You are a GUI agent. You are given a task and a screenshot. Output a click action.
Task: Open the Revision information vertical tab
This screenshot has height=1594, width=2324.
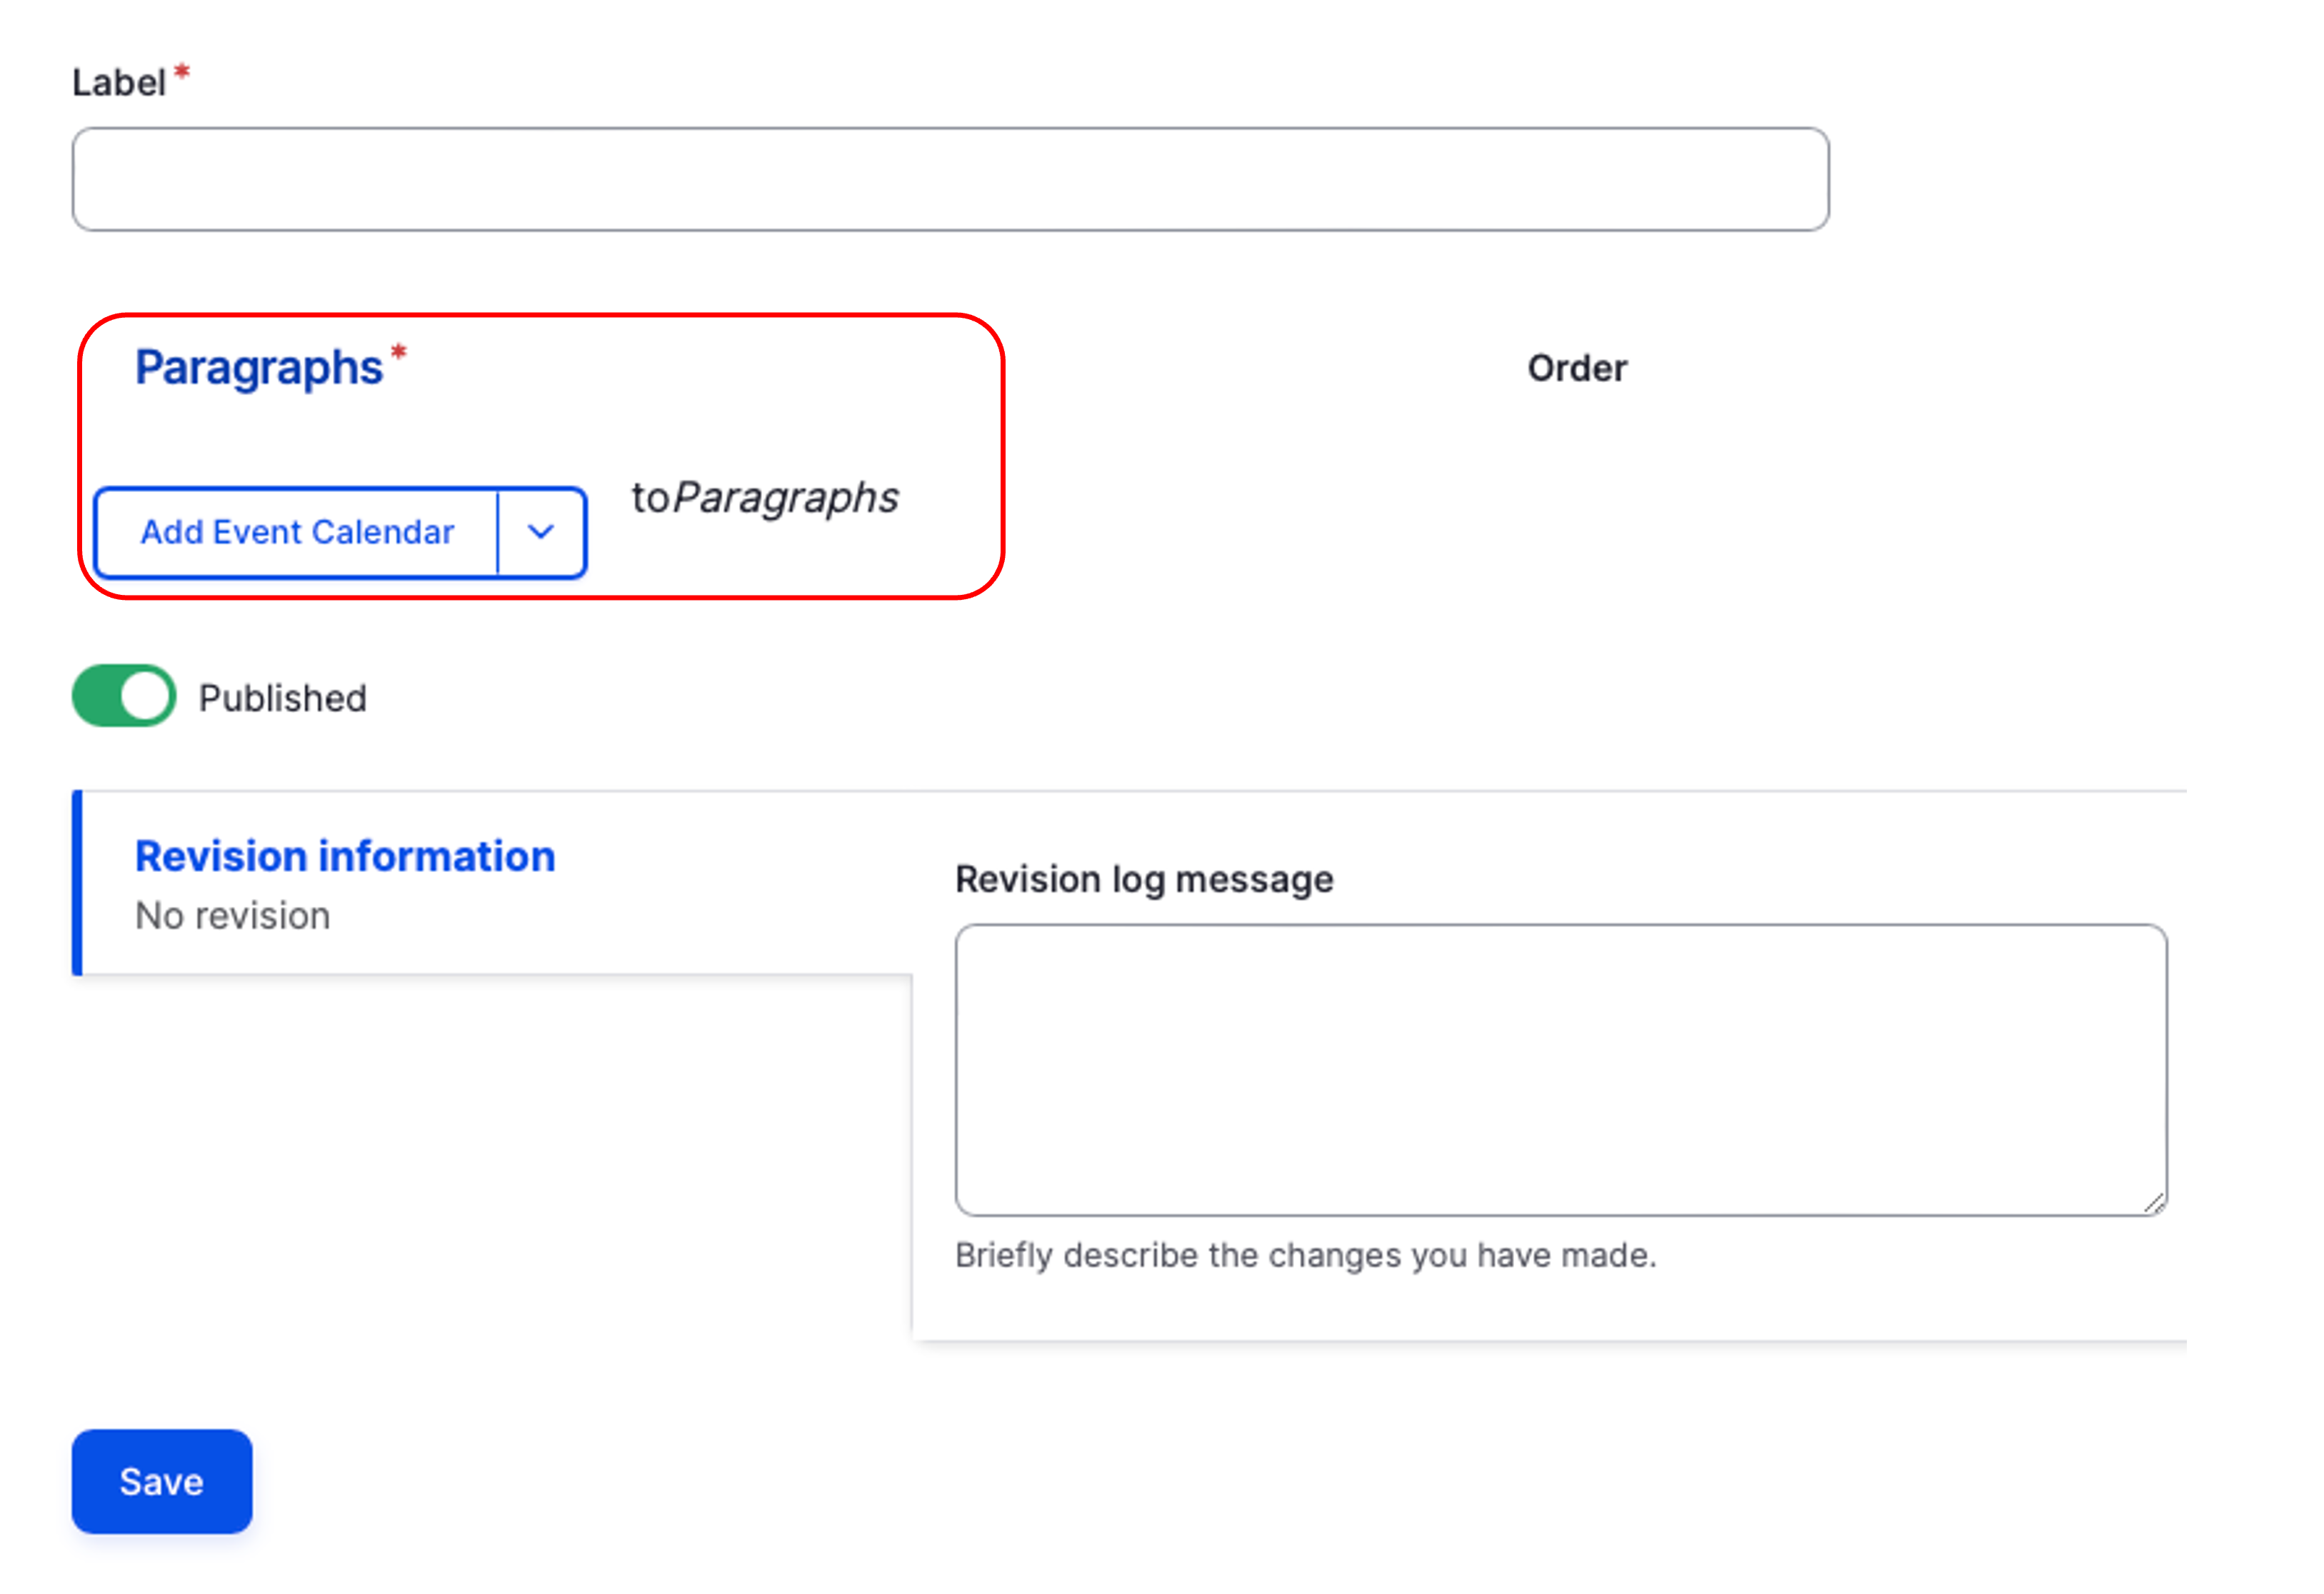345,857
